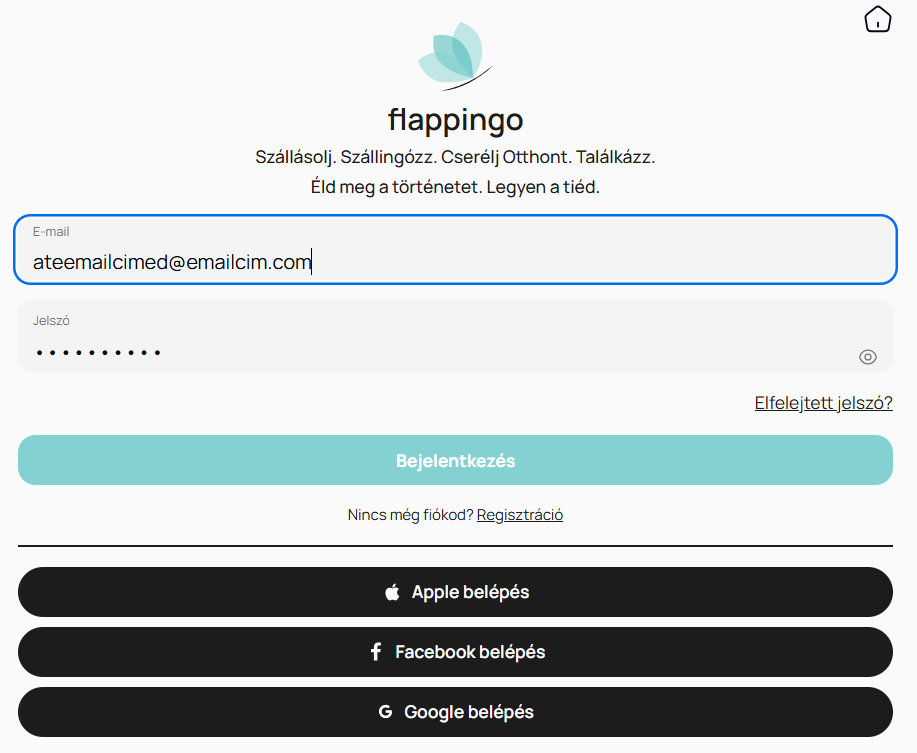Click the 'Szállásolj. Szállingózz.' tagline
The width and height of the screenshot is (917, 753).
click(x=455, y=157)
